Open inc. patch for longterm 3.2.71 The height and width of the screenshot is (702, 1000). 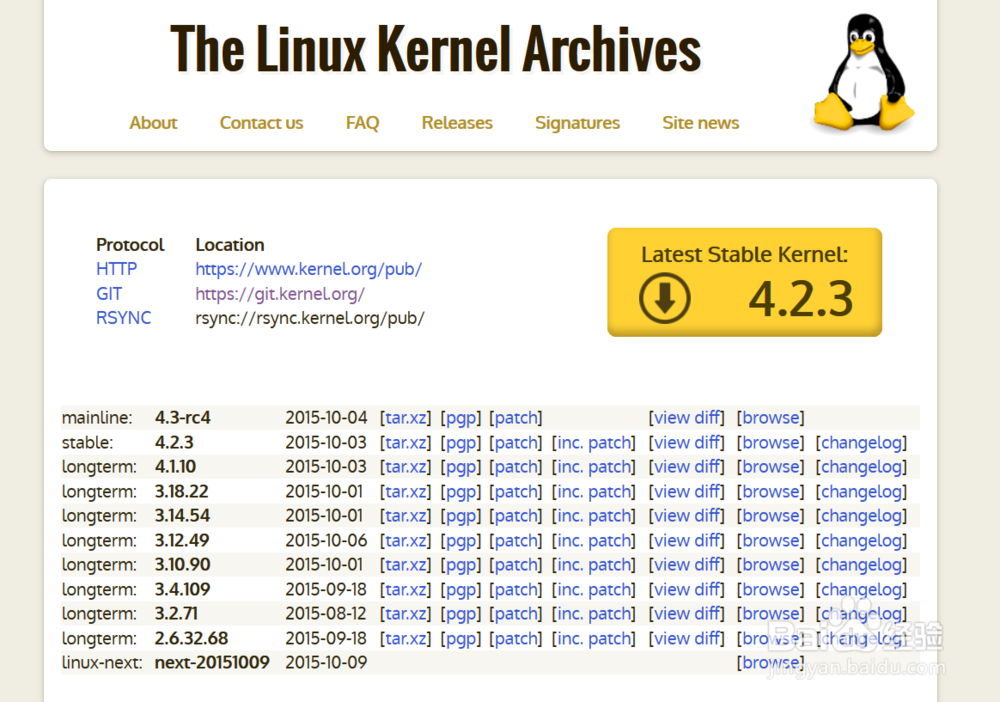(594, 614)
